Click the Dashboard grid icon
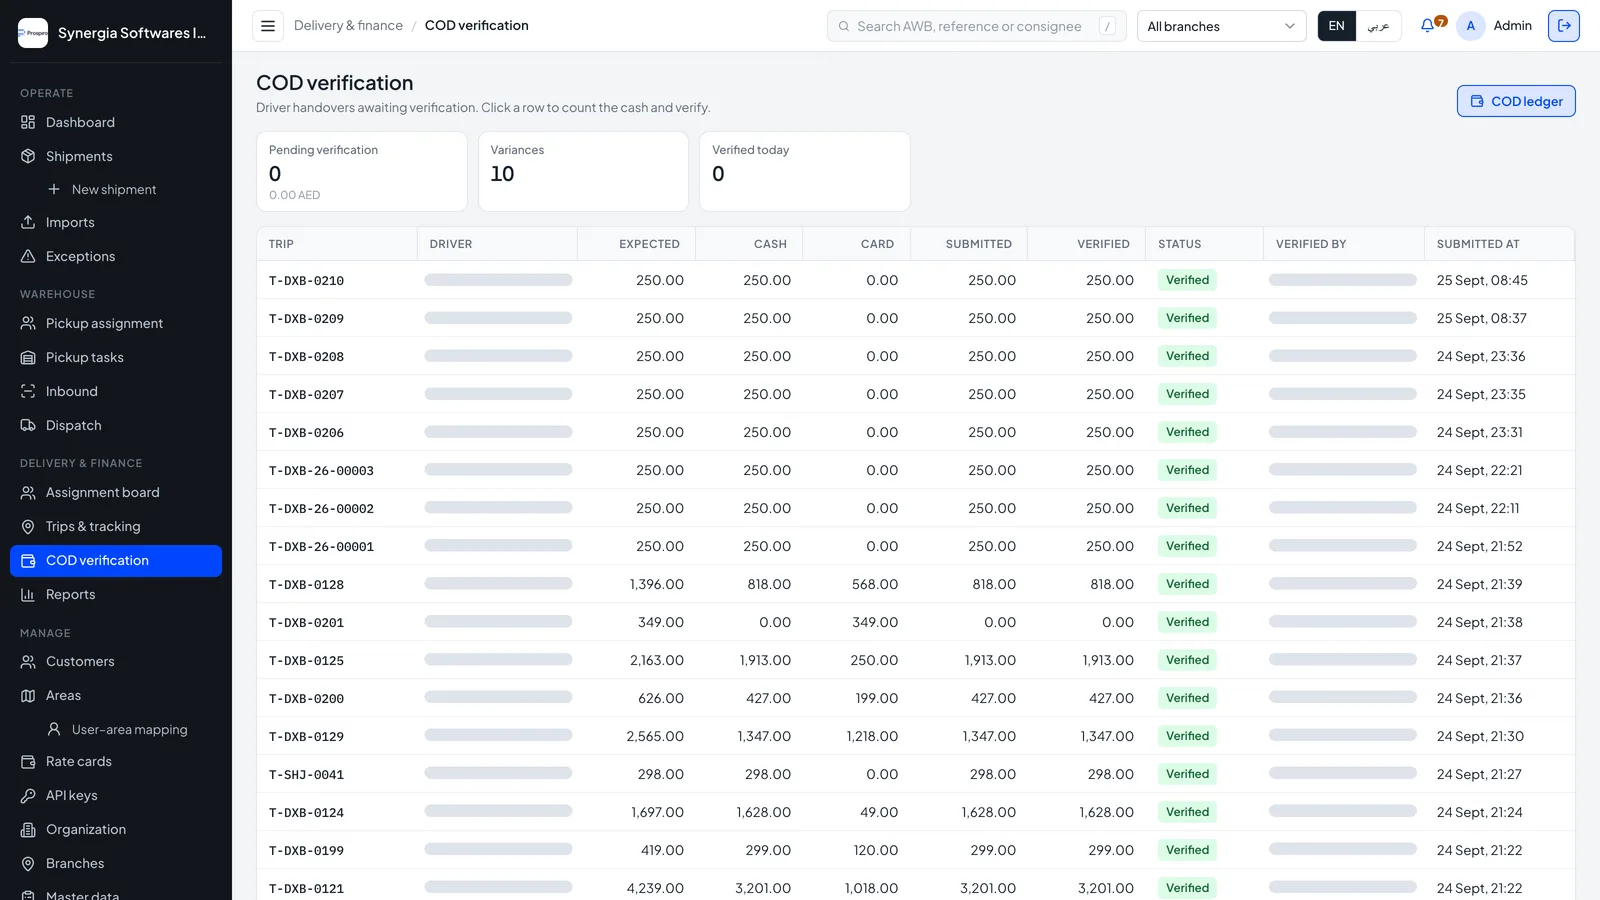Viewport: 1600px width, 900px height. coord(28,122)
